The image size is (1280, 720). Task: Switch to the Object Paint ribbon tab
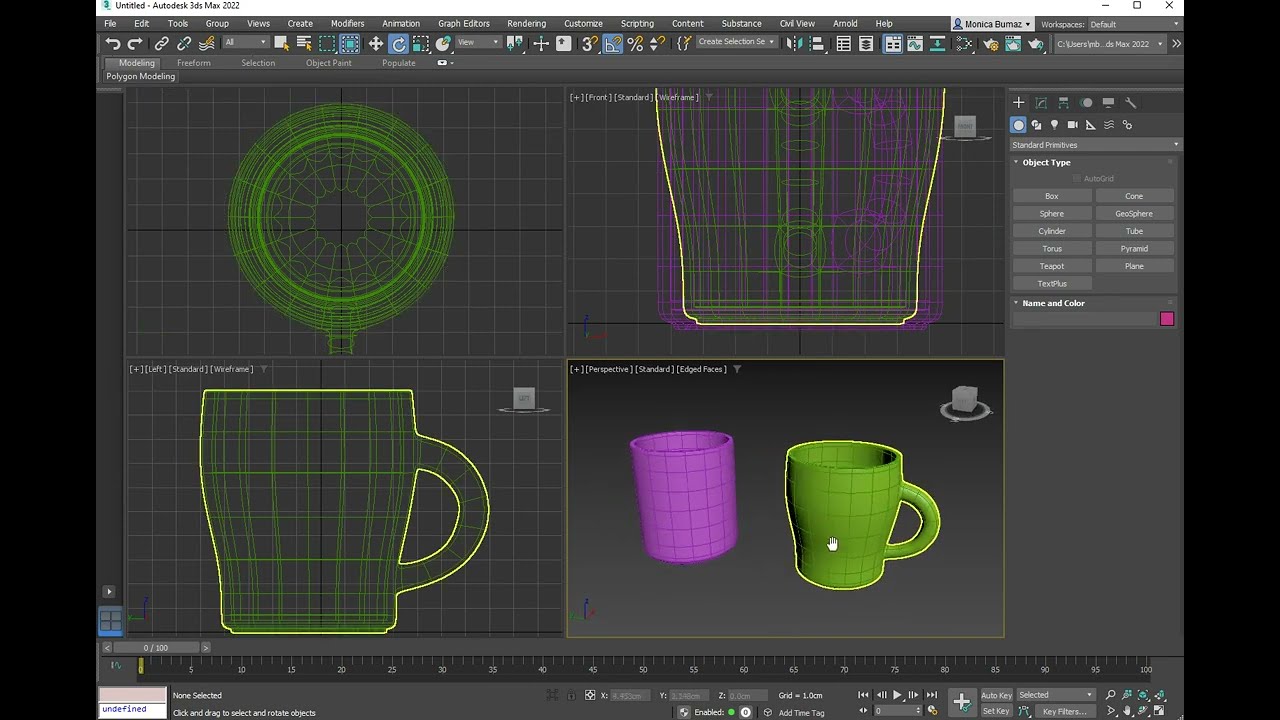pos(329,63)
